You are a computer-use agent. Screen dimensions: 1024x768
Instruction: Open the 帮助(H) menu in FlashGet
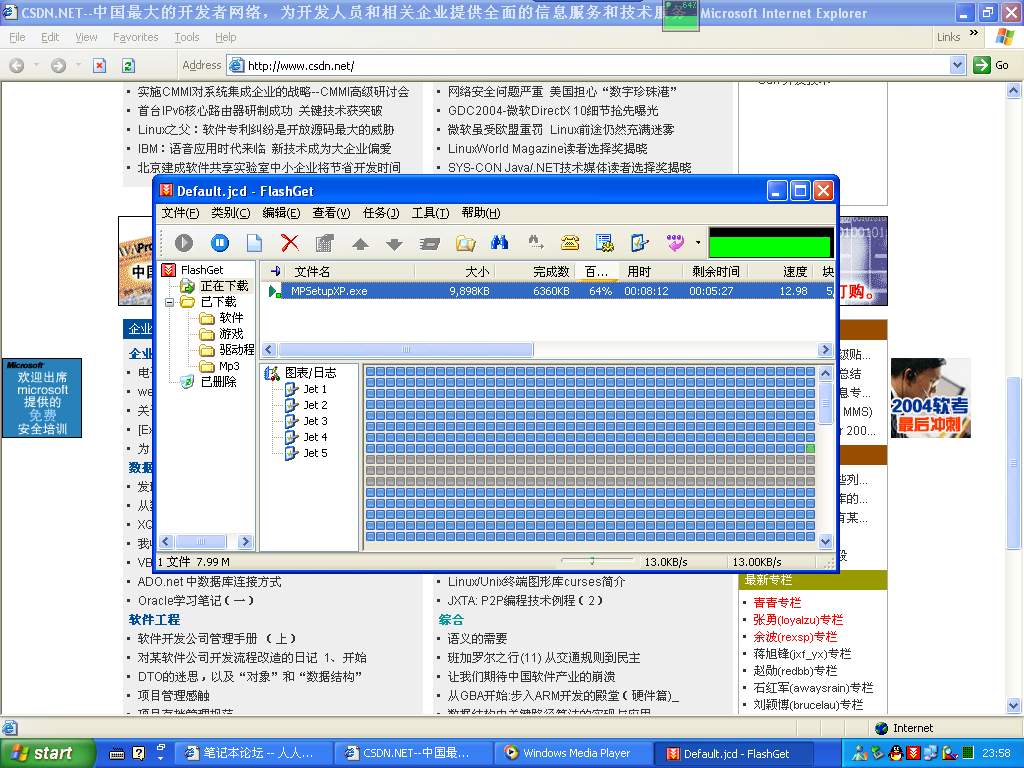pos(481,213)
